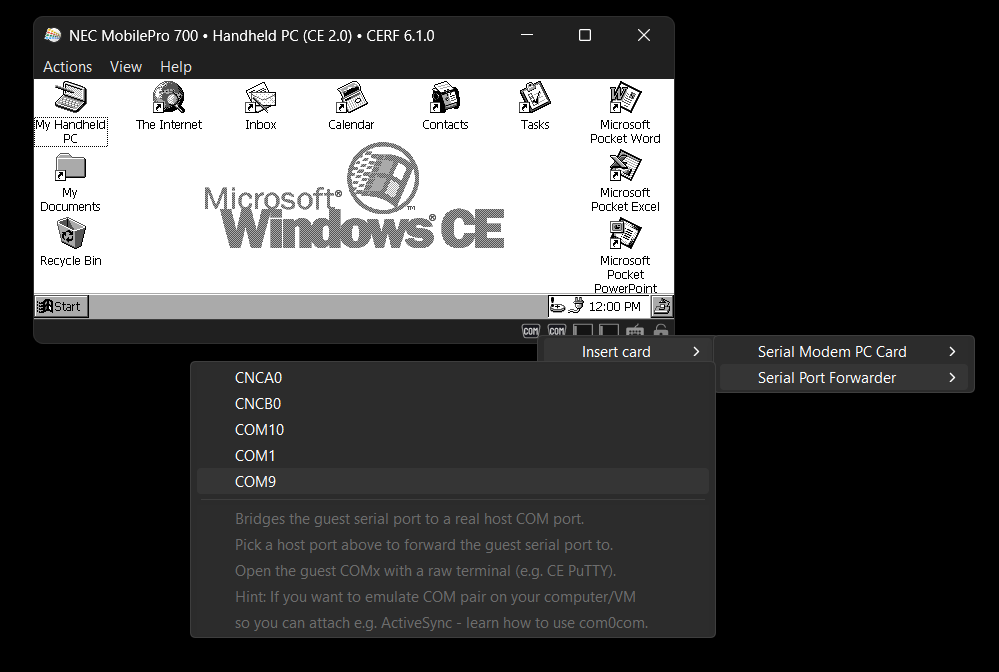Open the Actions menu
999x672 pixels.
coord(68,66)
